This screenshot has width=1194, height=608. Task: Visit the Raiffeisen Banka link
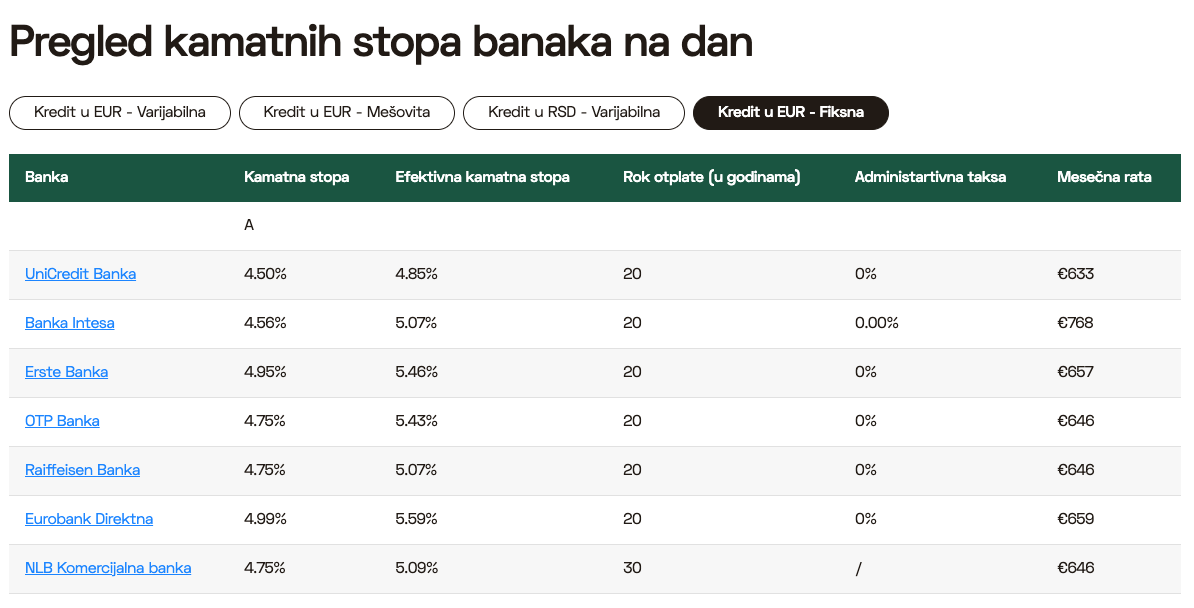[x=83, y=470]
